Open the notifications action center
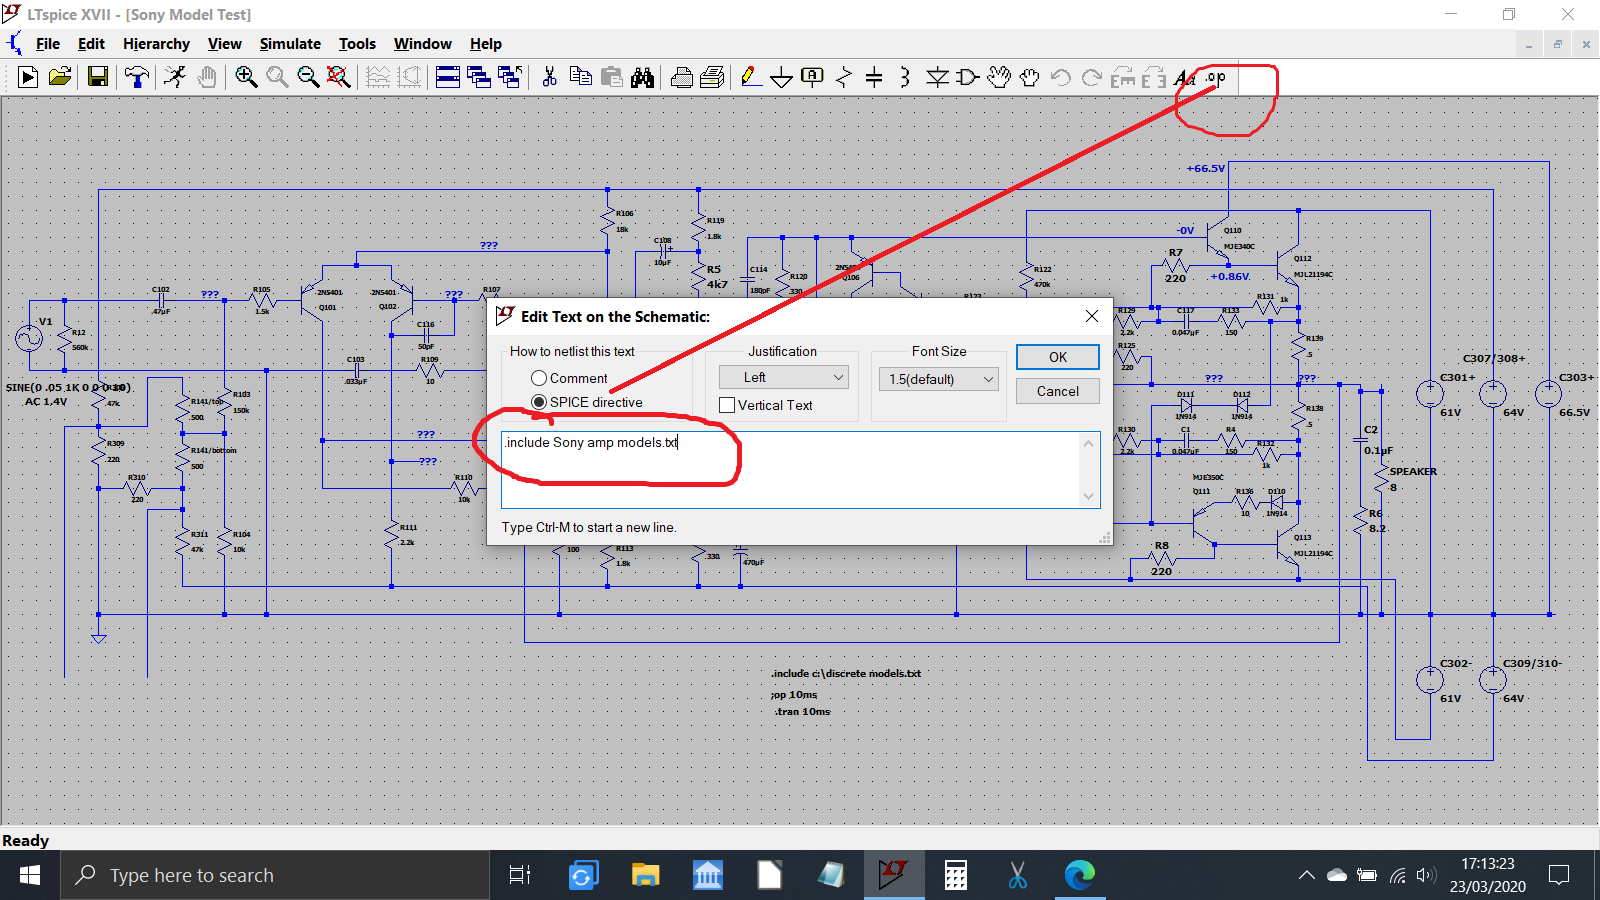The image size is (1600, 900). tap(1558, 875)
